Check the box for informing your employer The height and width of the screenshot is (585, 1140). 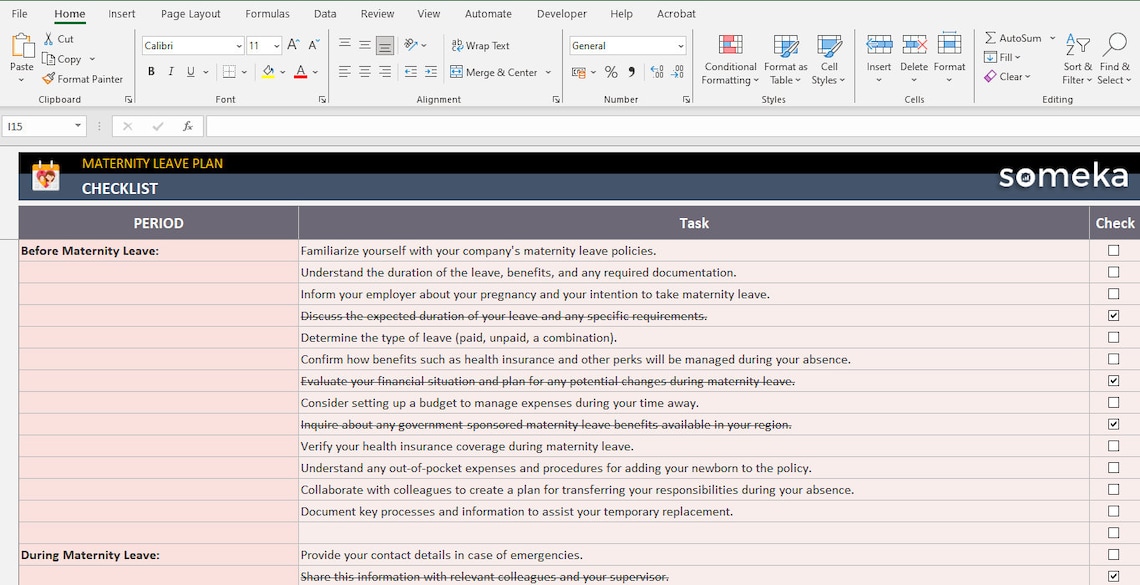coord(1113,294)
